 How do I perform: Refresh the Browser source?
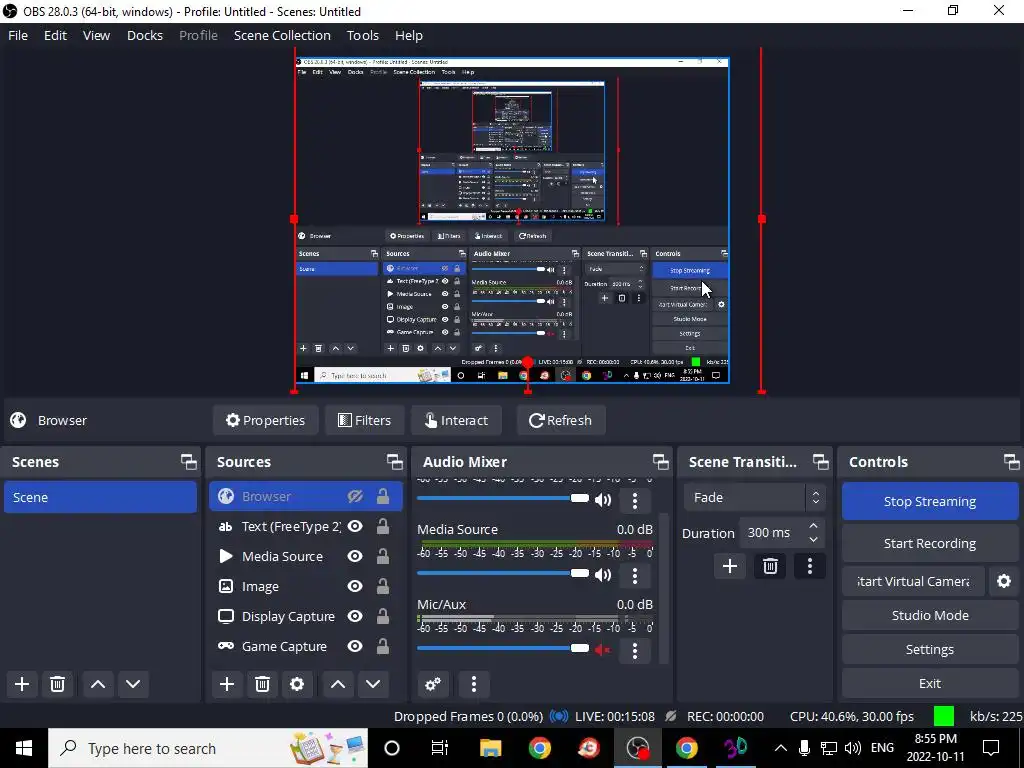[x=561, y=420]
